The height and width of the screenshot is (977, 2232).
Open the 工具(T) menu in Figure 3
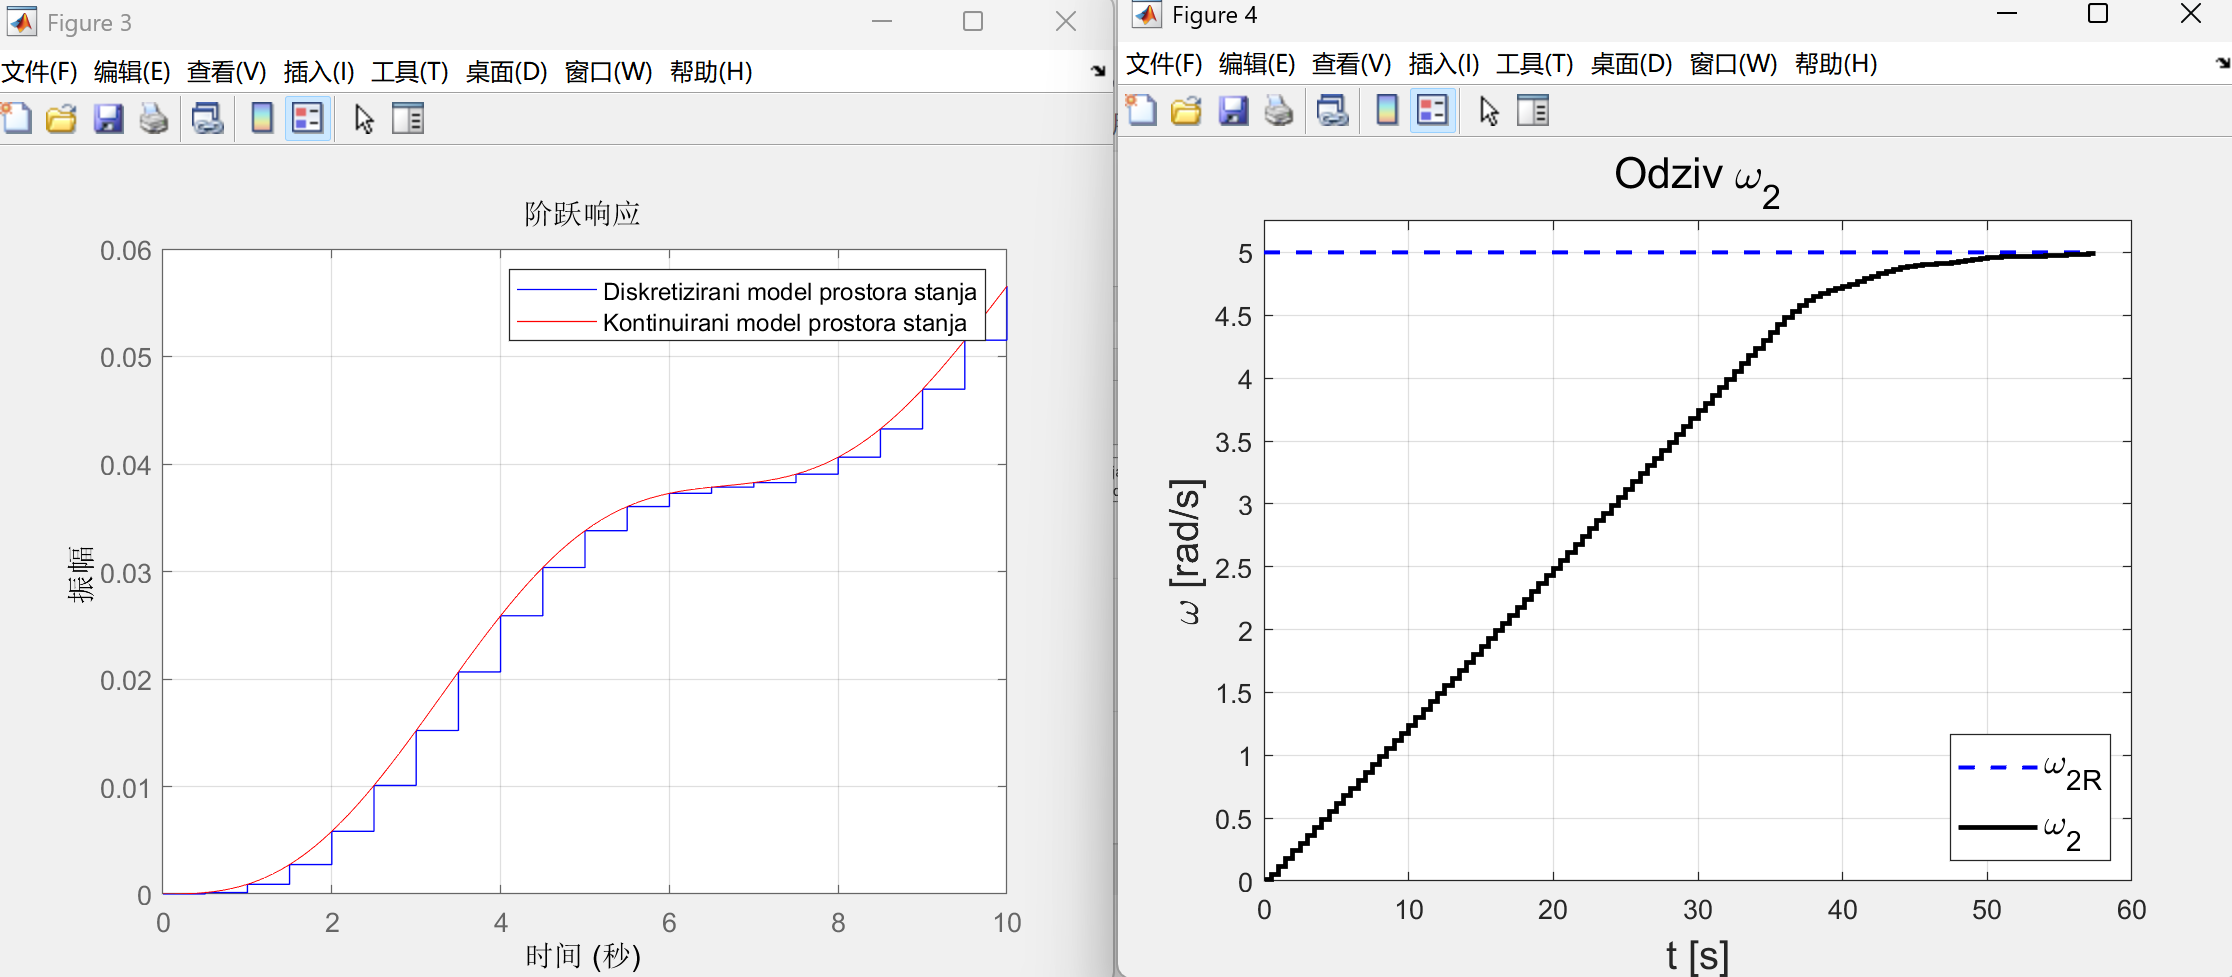tap(410, 71)
